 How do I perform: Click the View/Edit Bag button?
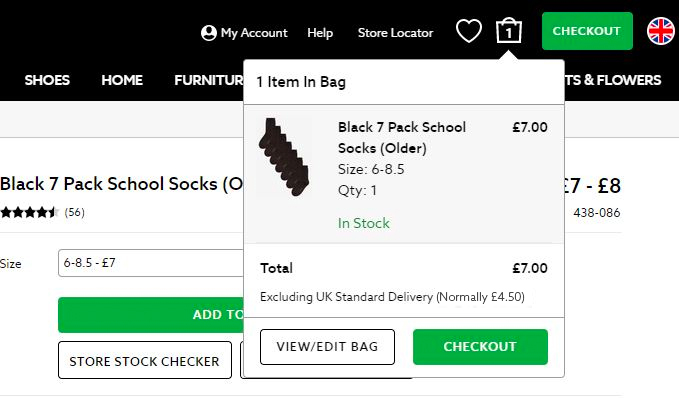pos(327,347)
